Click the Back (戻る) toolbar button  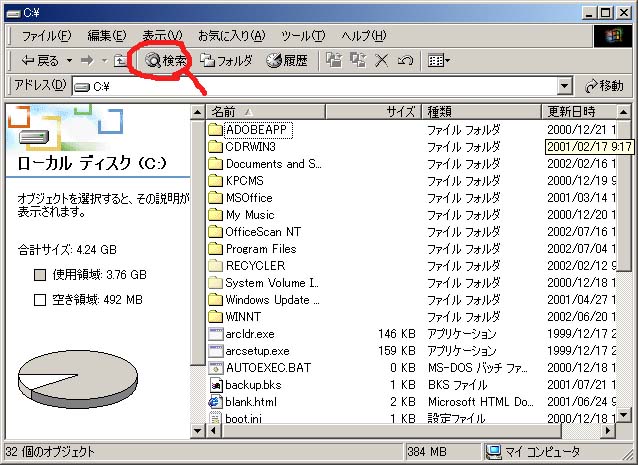point(40,61)
